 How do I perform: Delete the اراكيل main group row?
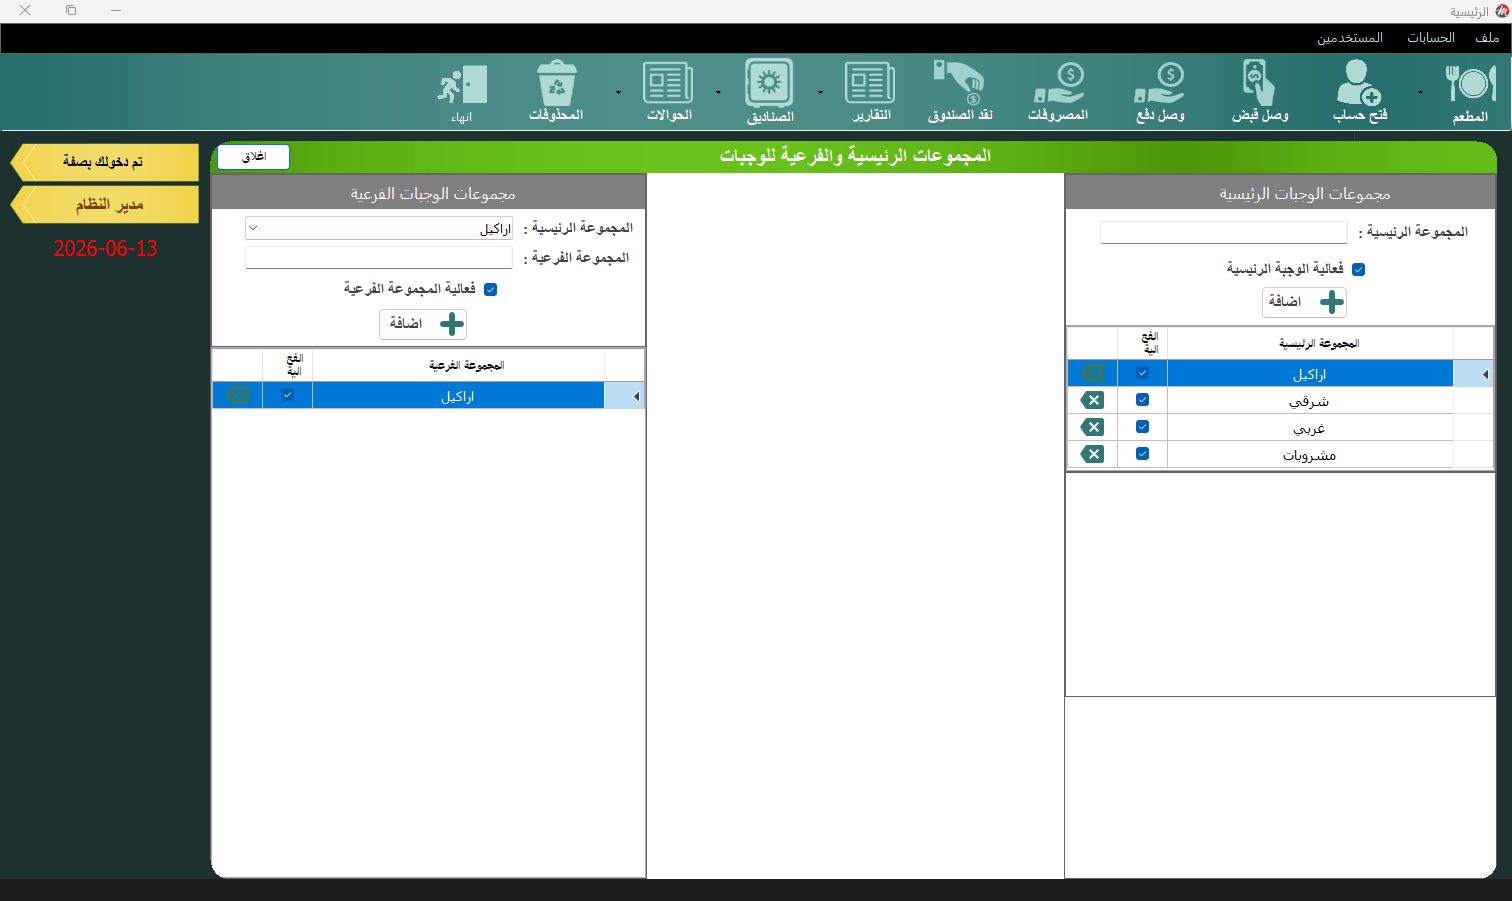1092,373
